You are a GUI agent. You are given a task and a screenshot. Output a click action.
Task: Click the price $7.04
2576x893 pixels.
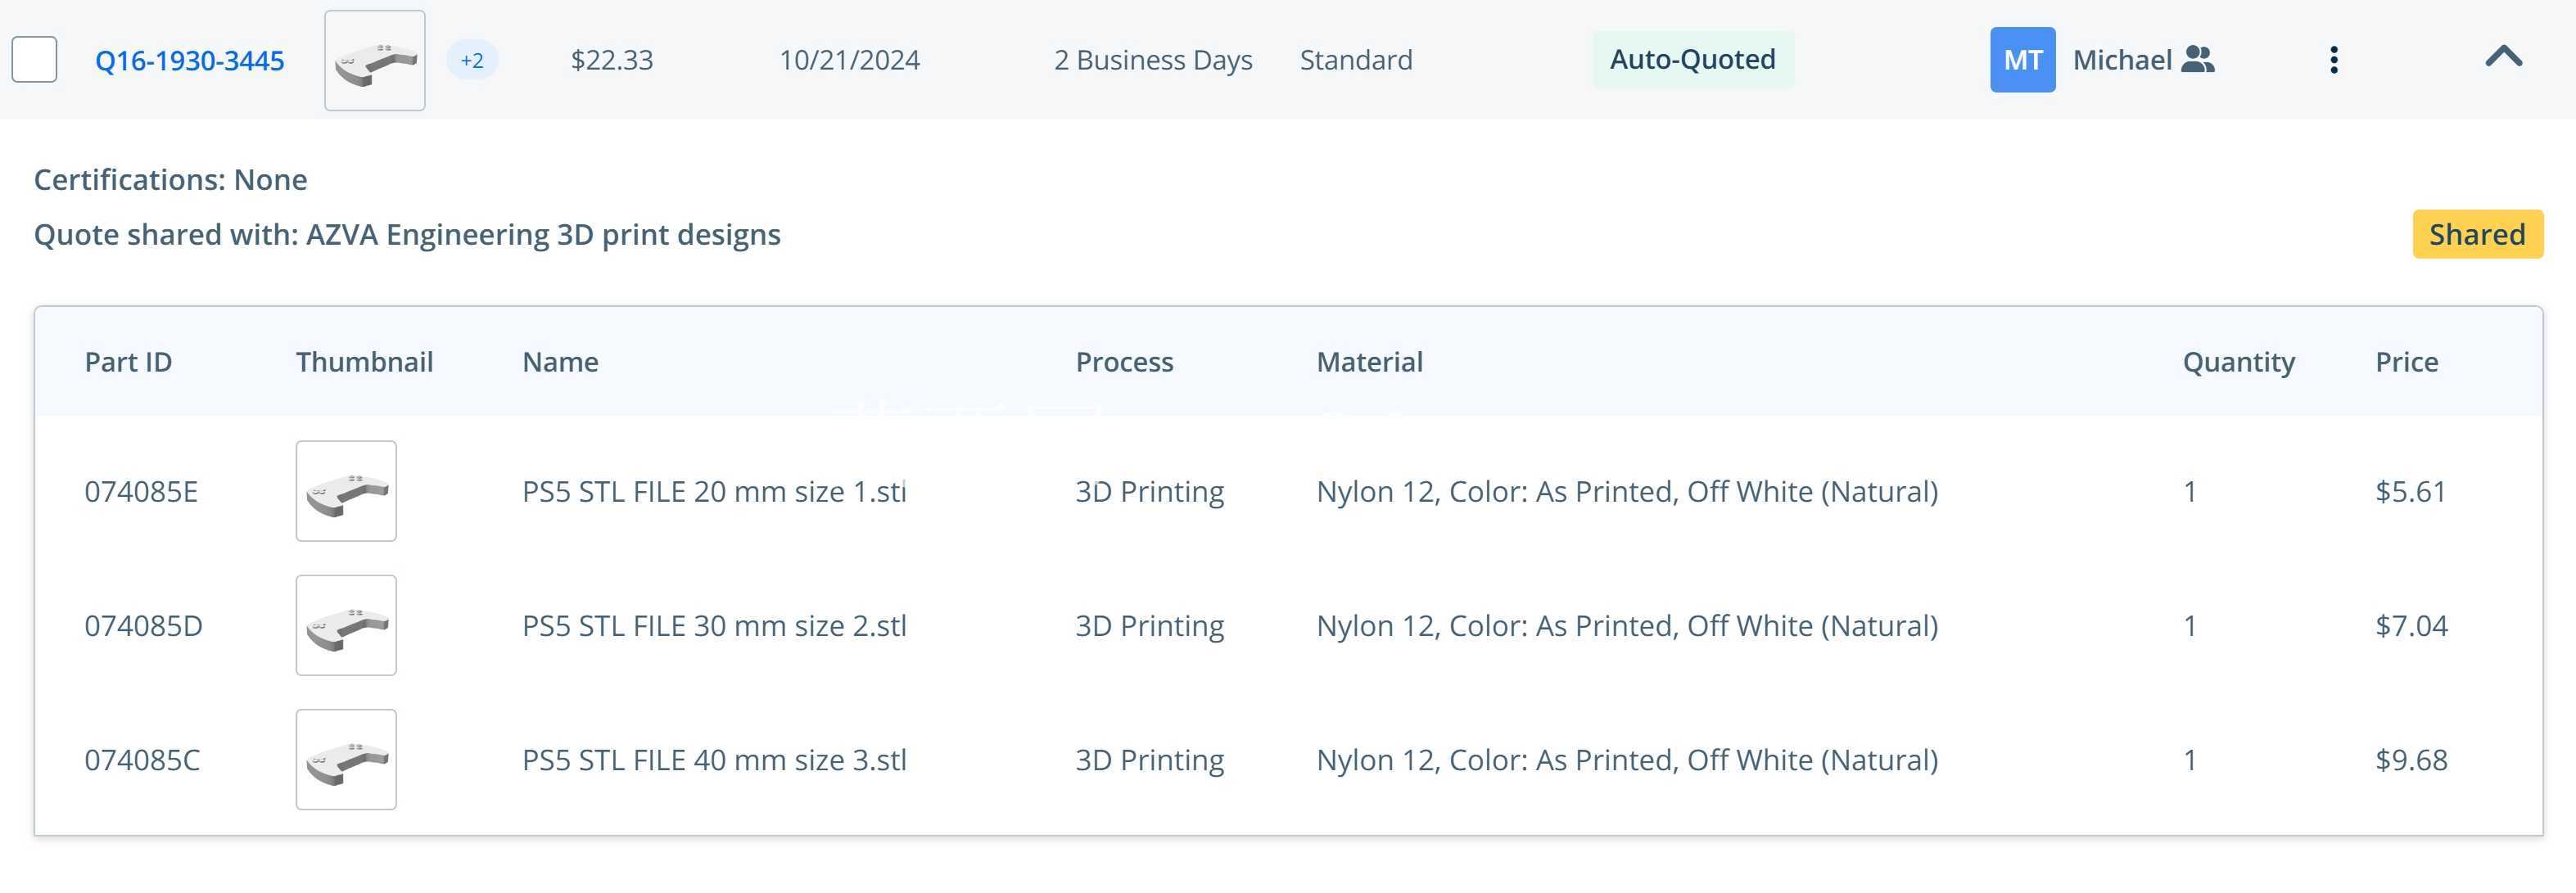(x=2411, y=626)
